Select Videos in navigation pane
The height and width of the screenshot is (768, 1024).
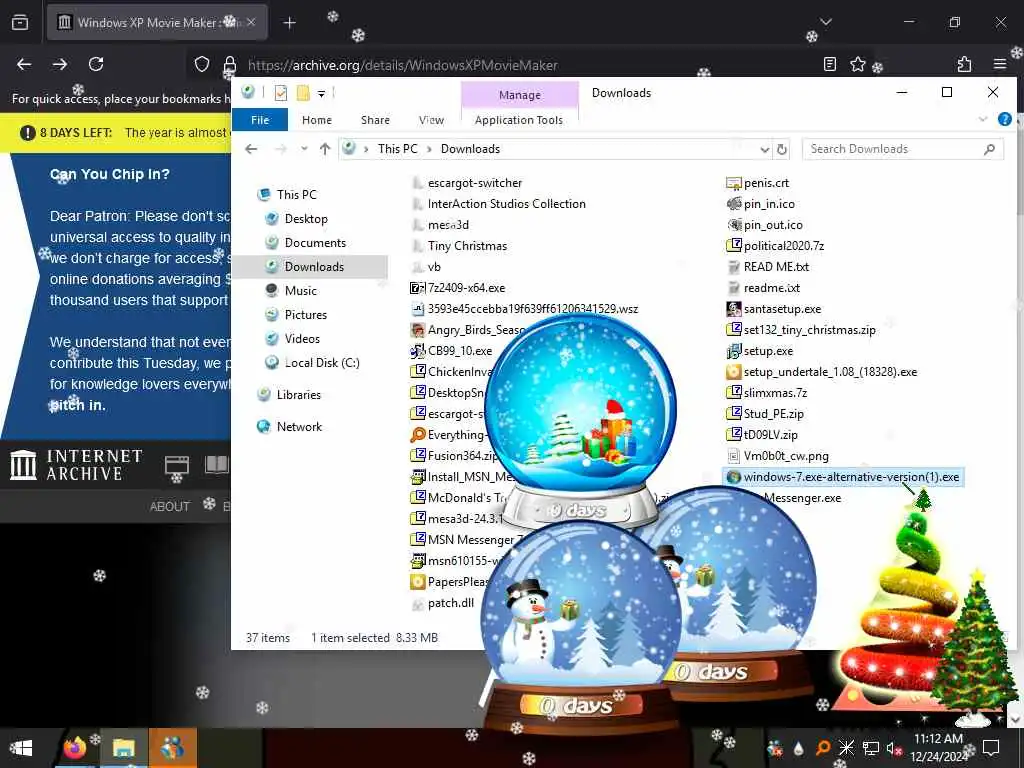point(302,339)
